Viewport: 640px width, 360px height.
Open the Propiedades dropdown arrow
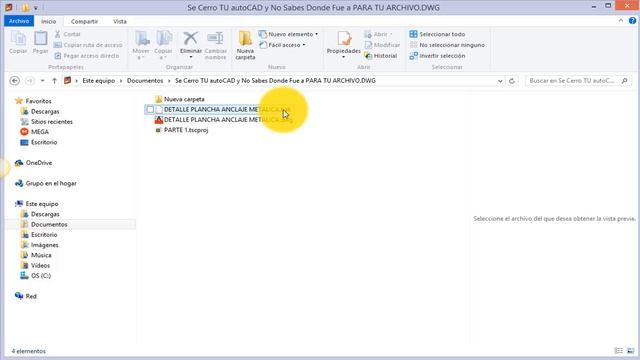(x=344, y=57)
